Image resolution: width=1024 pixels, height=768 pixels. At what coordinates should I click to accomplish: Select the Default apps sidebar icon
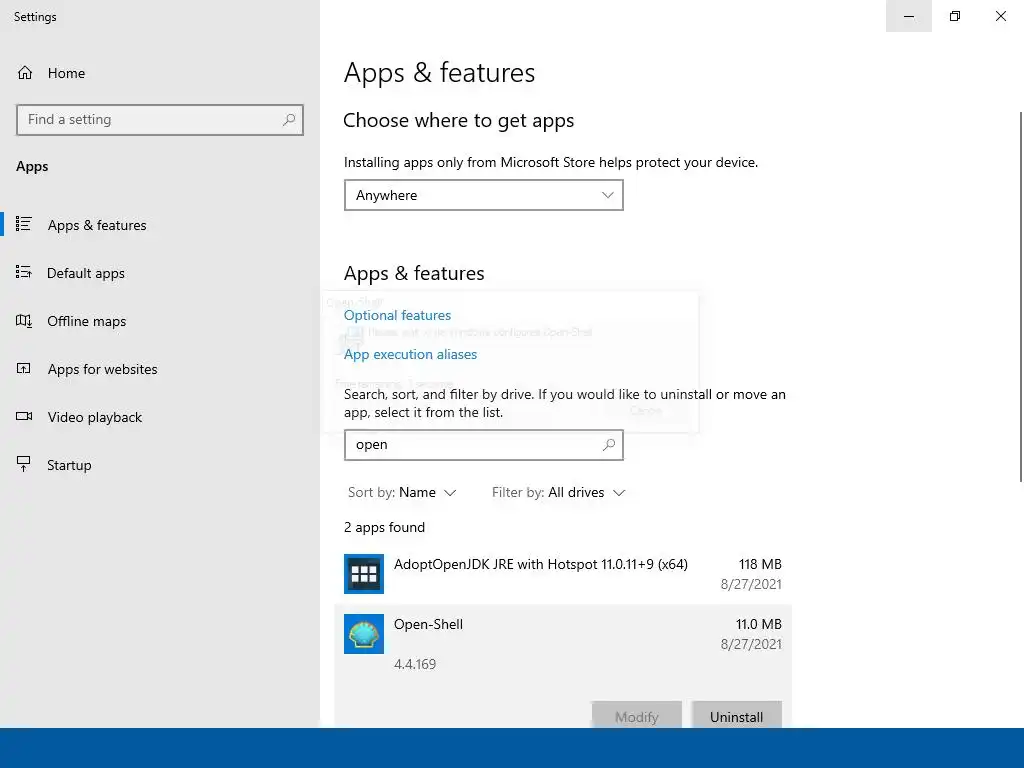(x=24, y=272)
